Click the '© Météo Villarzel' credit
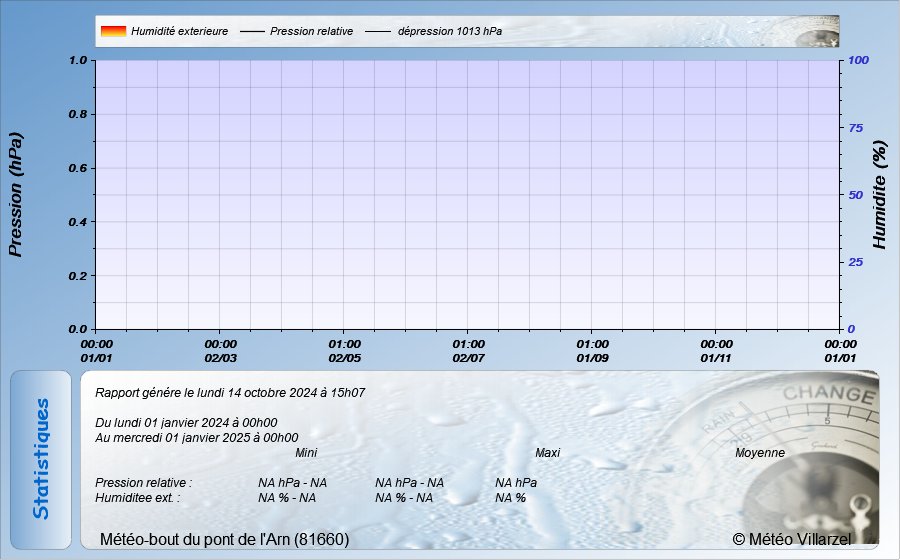This screenshot has height=560, width=900. pos(792,539)
